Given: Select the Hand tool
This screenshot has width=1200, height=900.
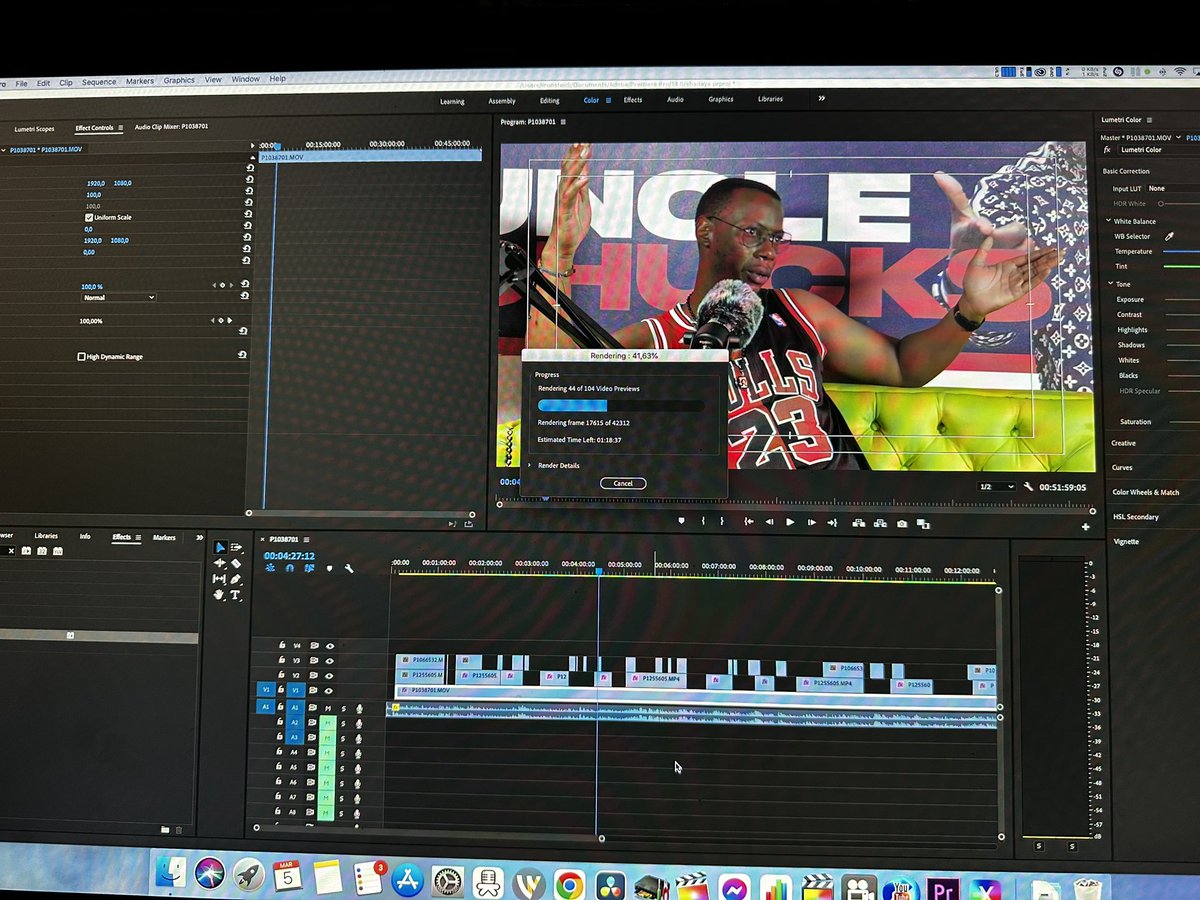Looking at the screenshot, I should click(x=220, y=595).
